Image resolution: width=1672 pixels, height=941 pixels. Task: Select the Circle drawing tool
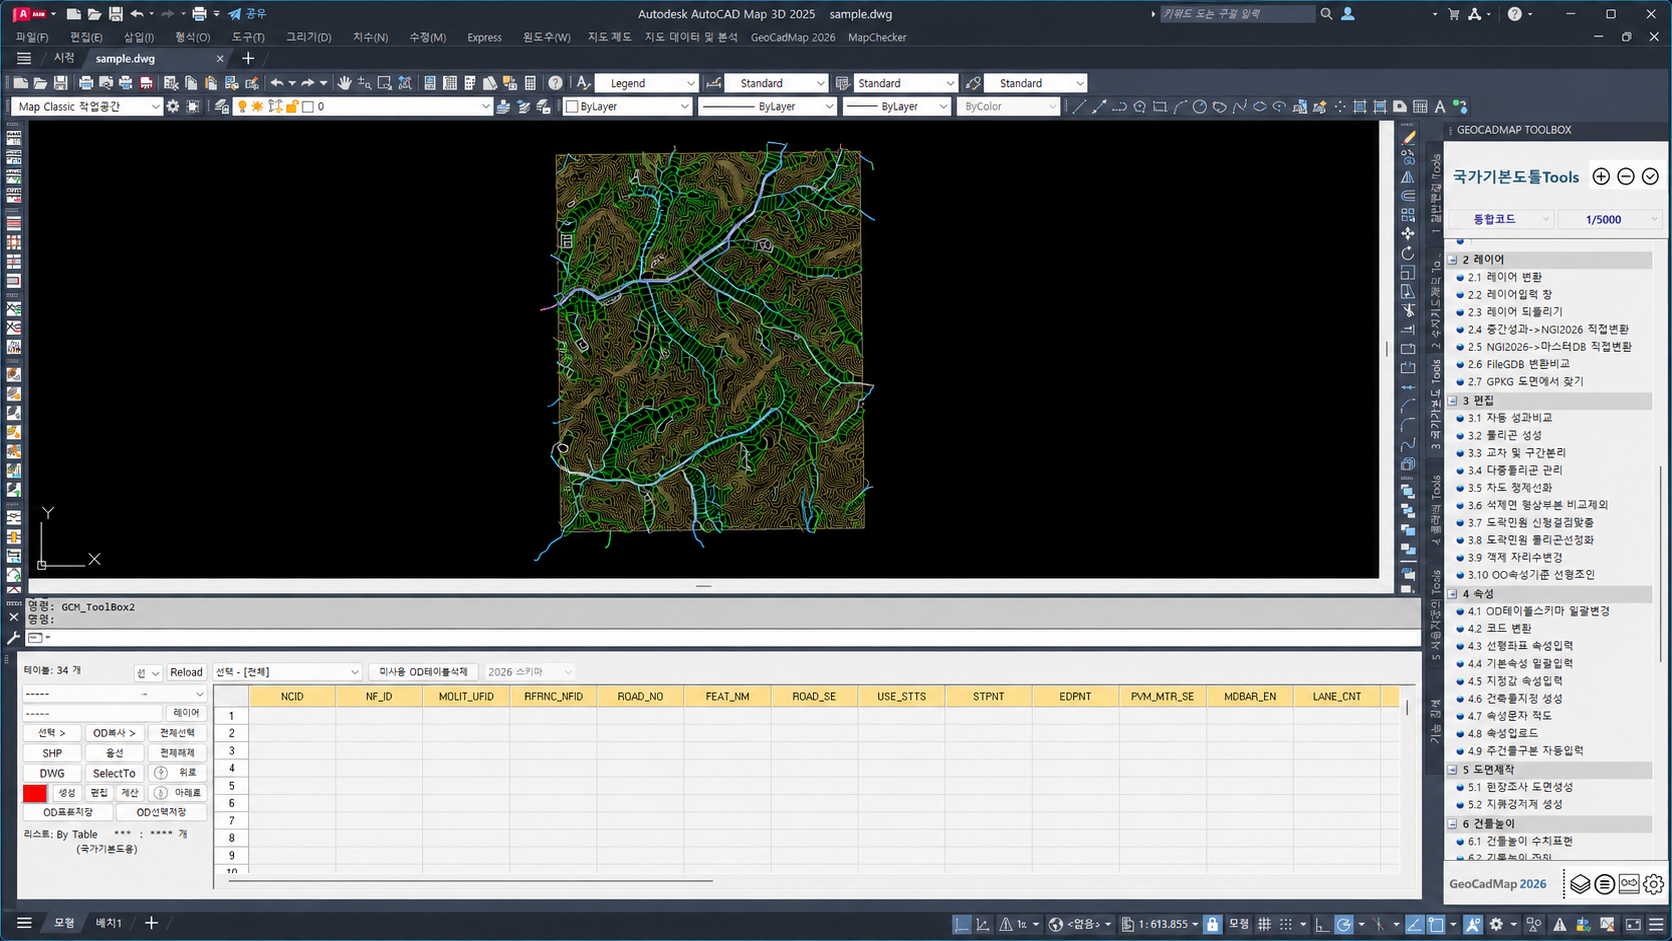click(x=1200, y=107)
